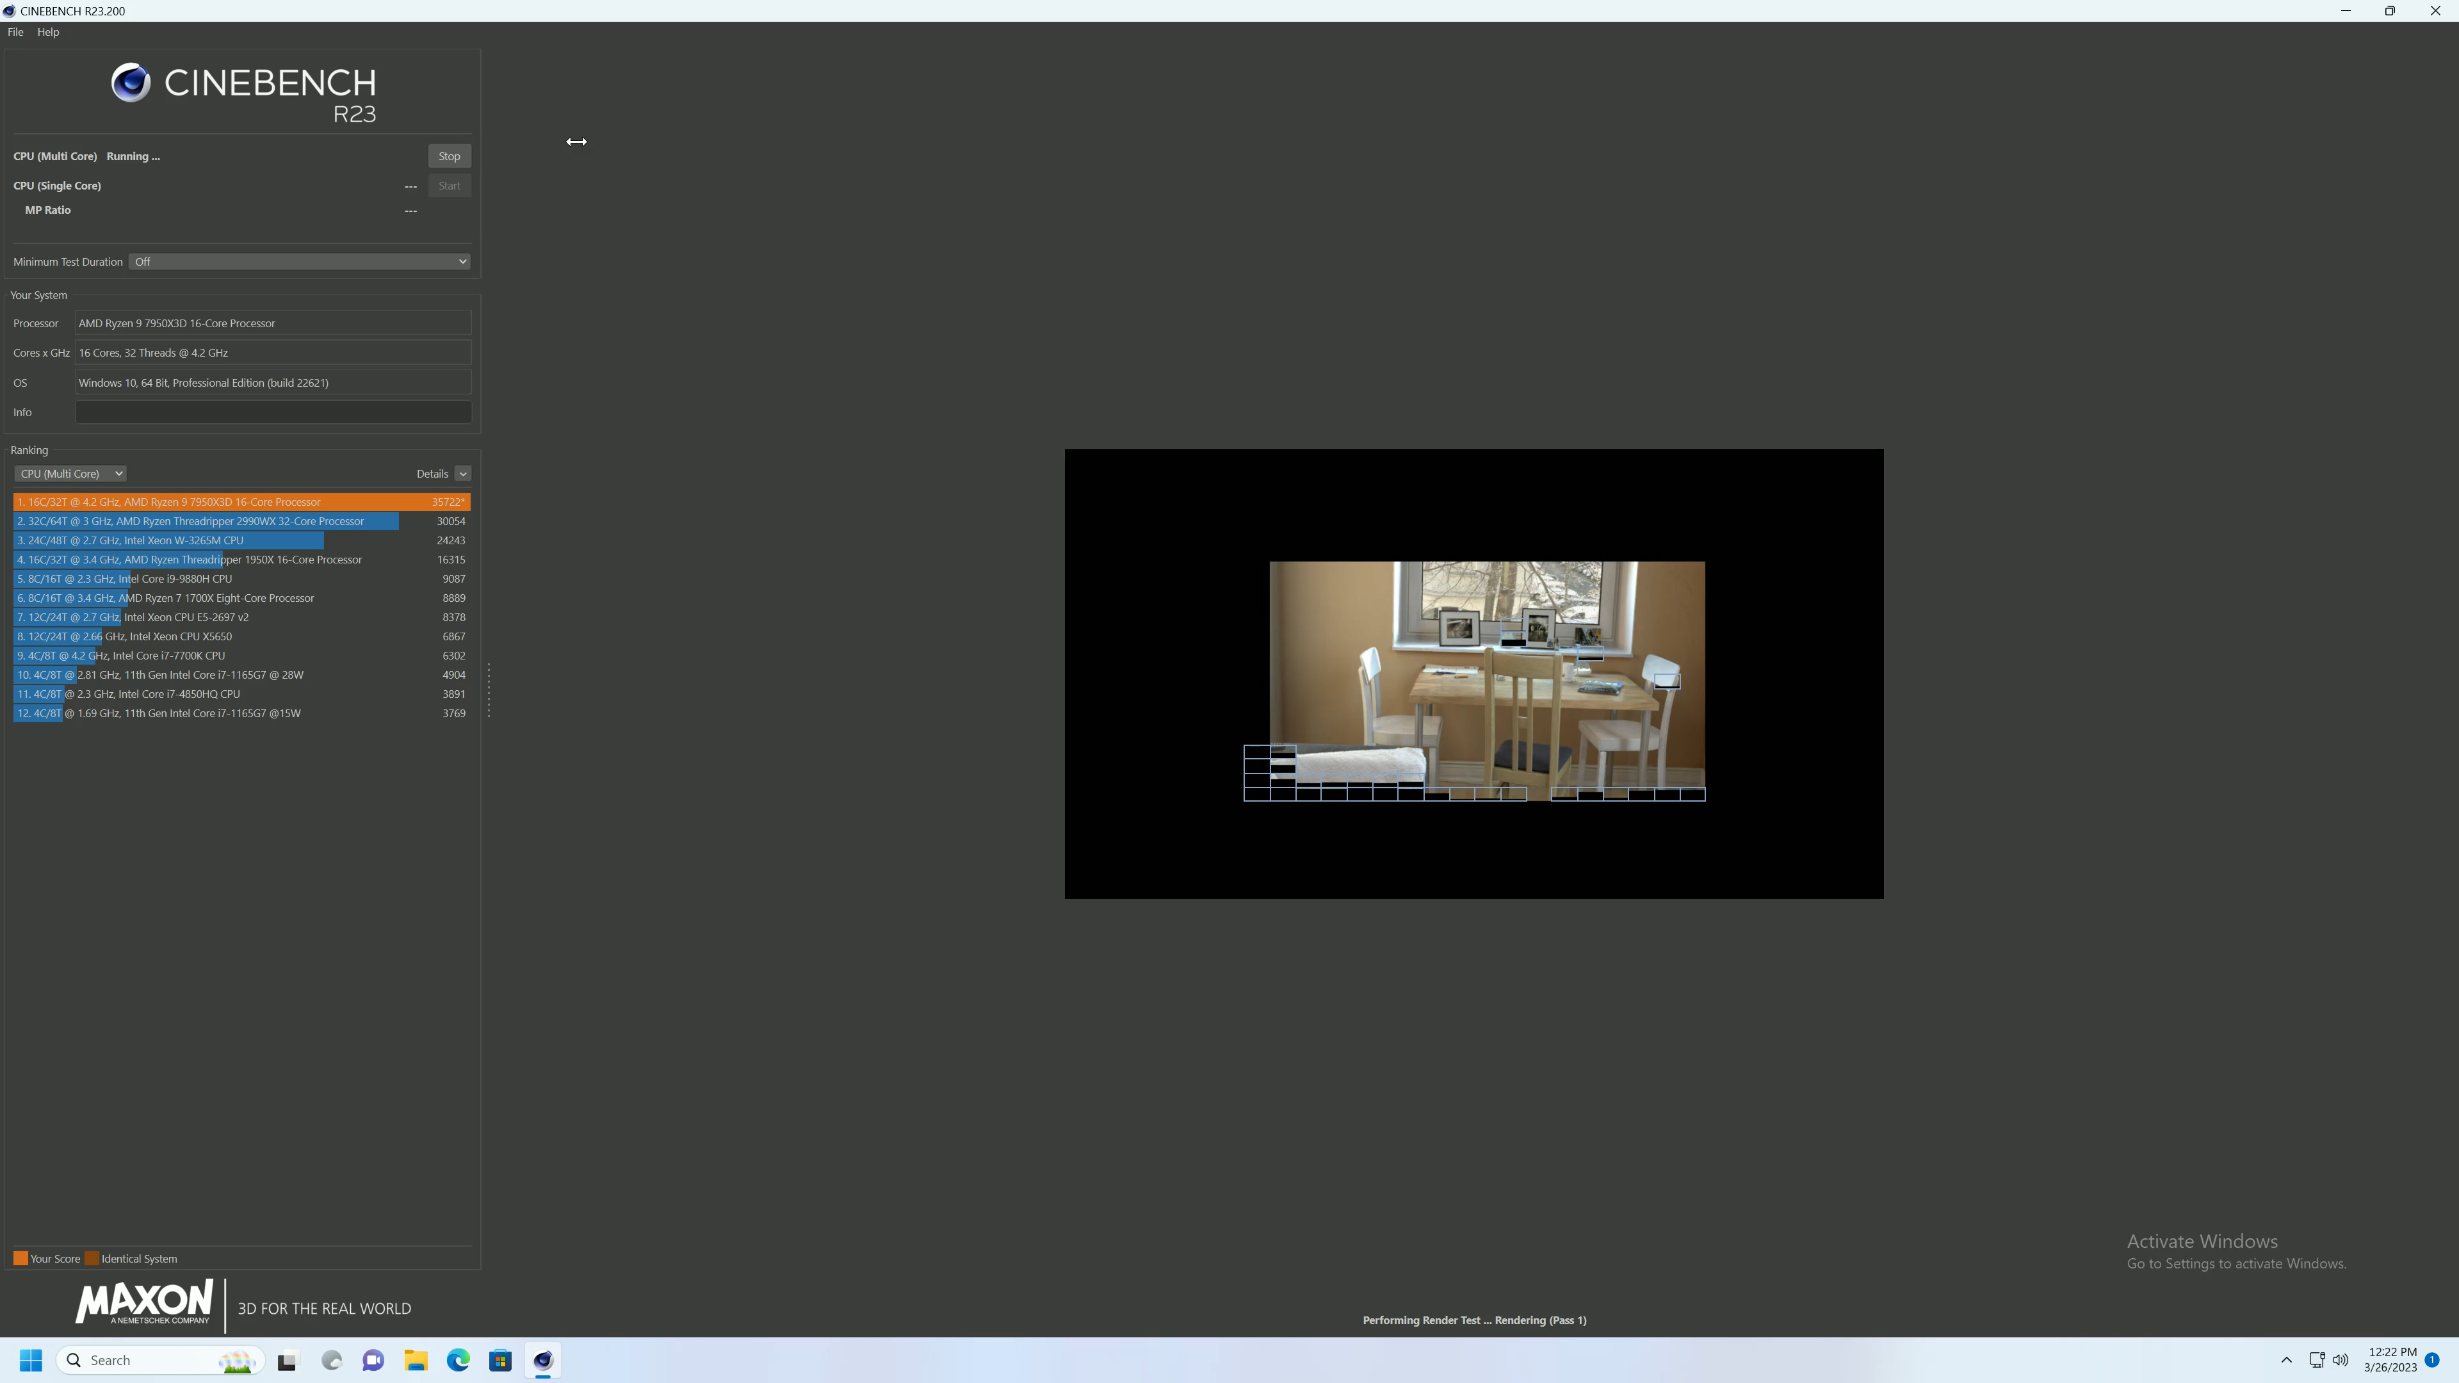Image resolution: width=2459 pixels, height=1383 pixels.
Task: Select ranking row 5 Core i9-9880H
Action: point(242,579)
